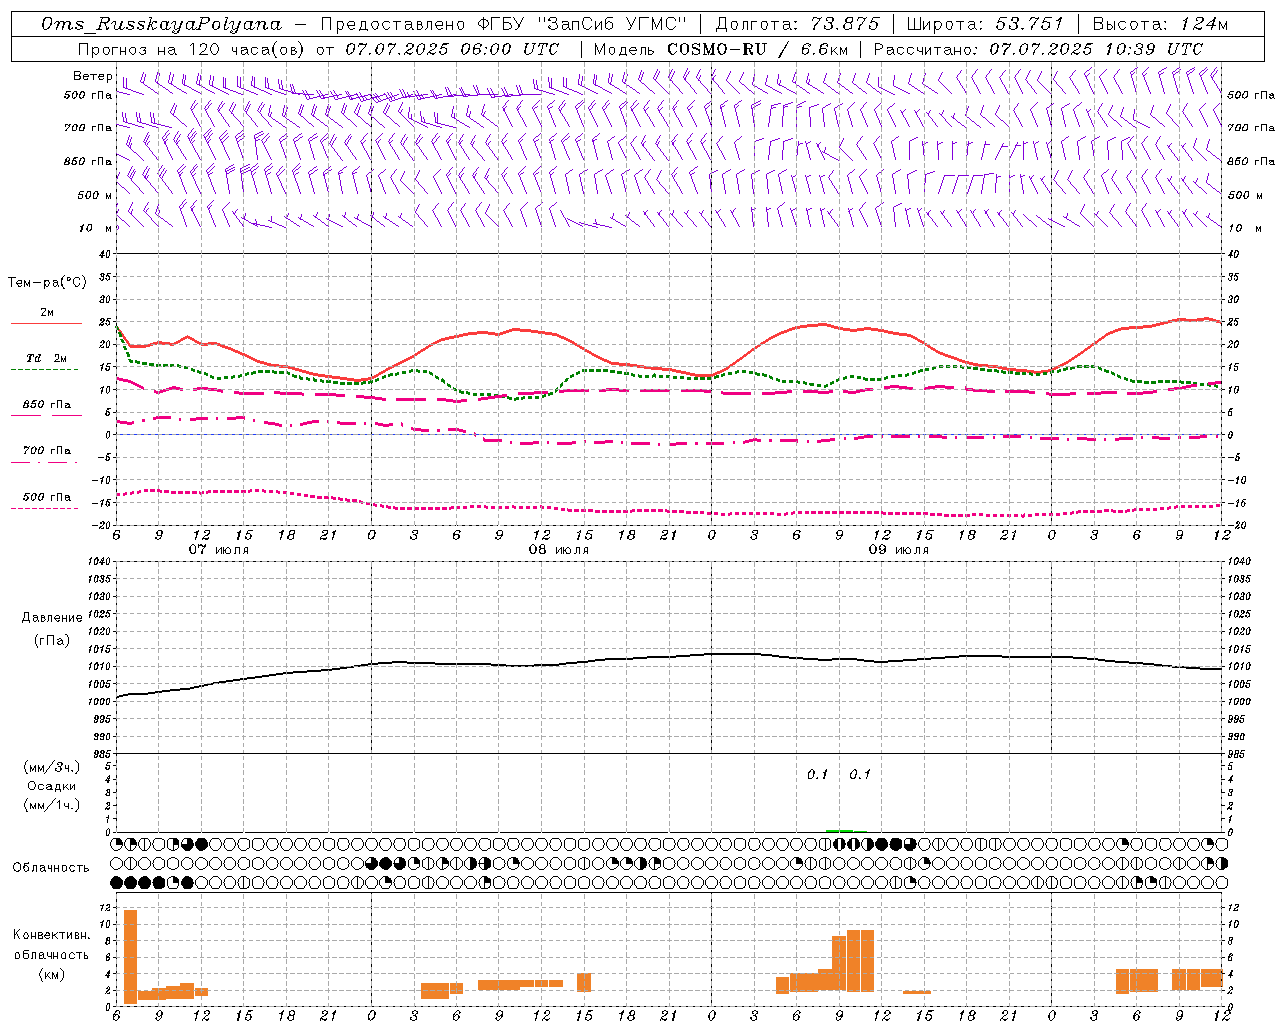
Task: Click the station title Oms_RusskayaPolyana
Action: coord(162,24)
